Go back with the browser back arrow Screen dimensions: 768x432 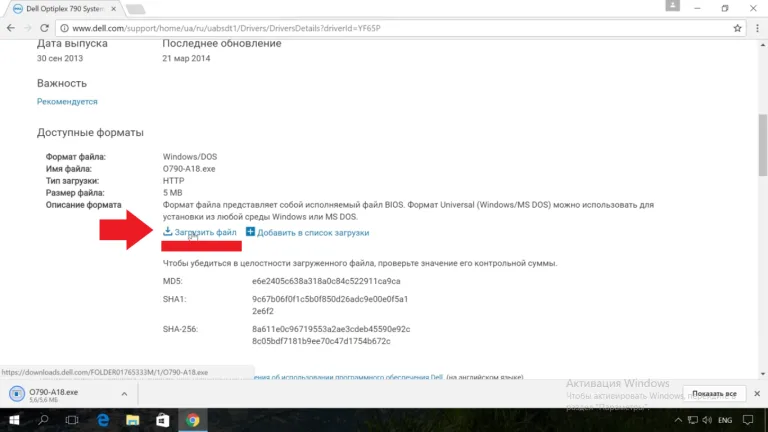11,28
